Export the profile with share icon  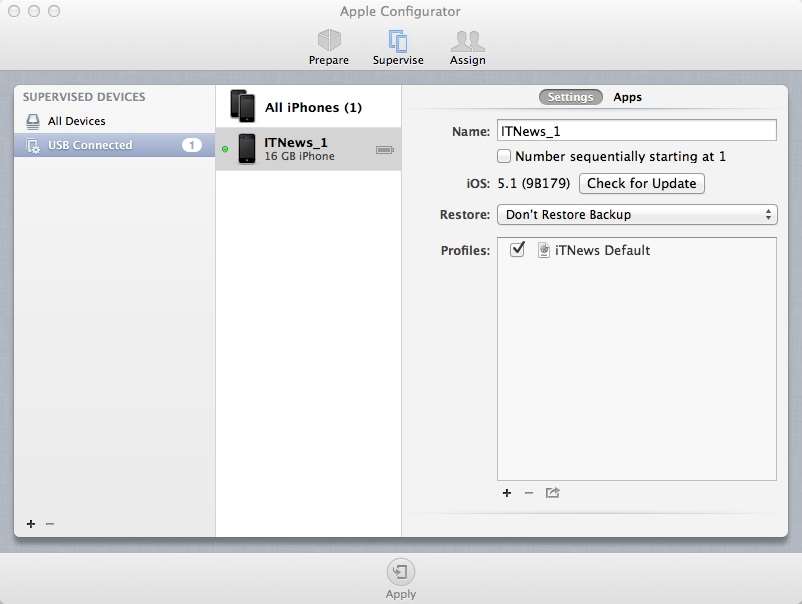tap(552, 493)
